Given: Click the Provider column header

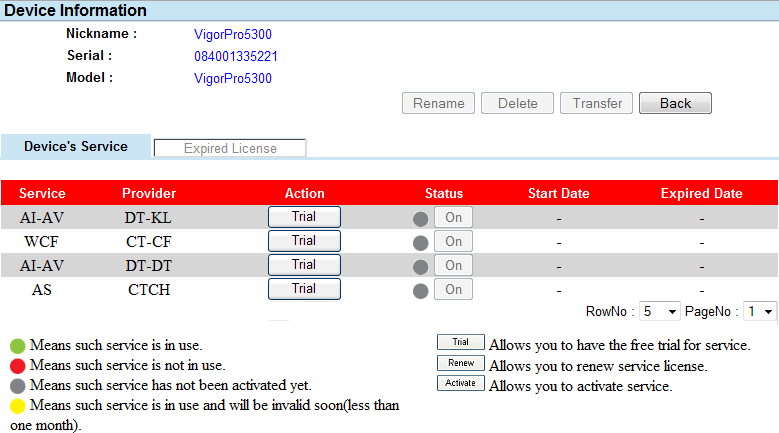Looking at the screenshot, I should click(149, 193).
